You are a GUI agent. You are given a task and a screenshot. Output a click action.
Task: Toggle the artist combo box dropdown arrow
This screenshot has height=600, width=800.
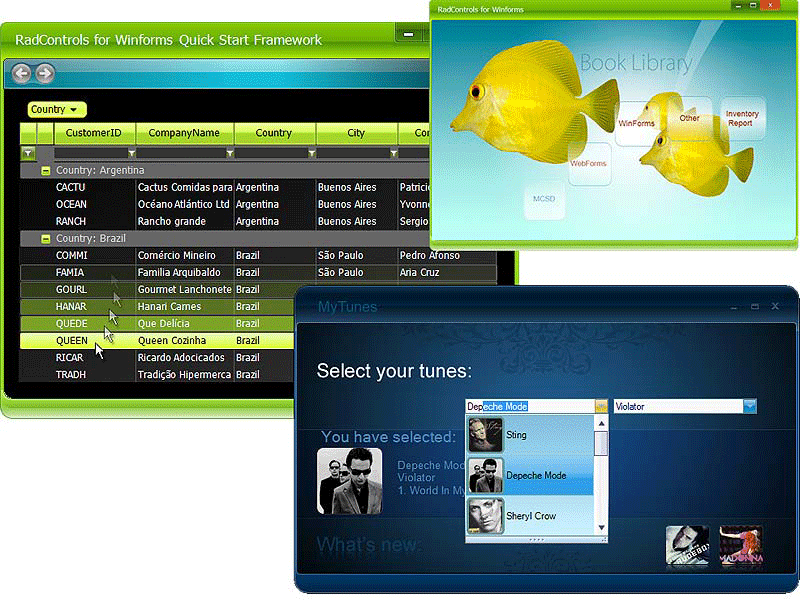[x=600, y=406]
